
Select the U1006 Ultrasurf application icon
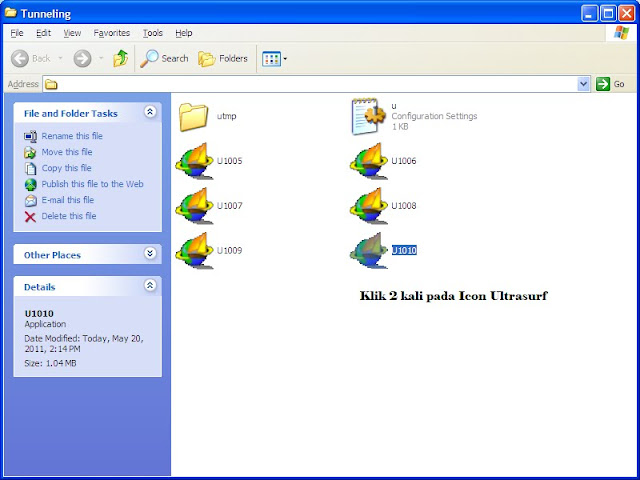[x=369, y=161]
